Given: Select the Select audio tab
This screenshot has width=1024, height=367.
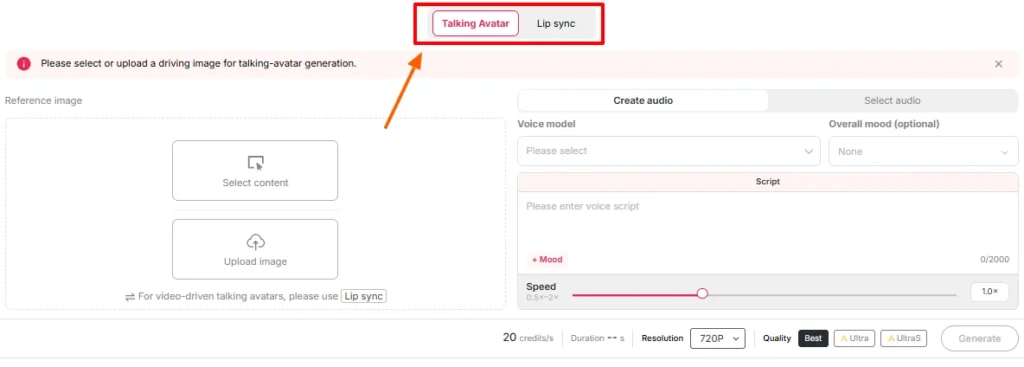Looking at the screenshot, I should (892, 101).
